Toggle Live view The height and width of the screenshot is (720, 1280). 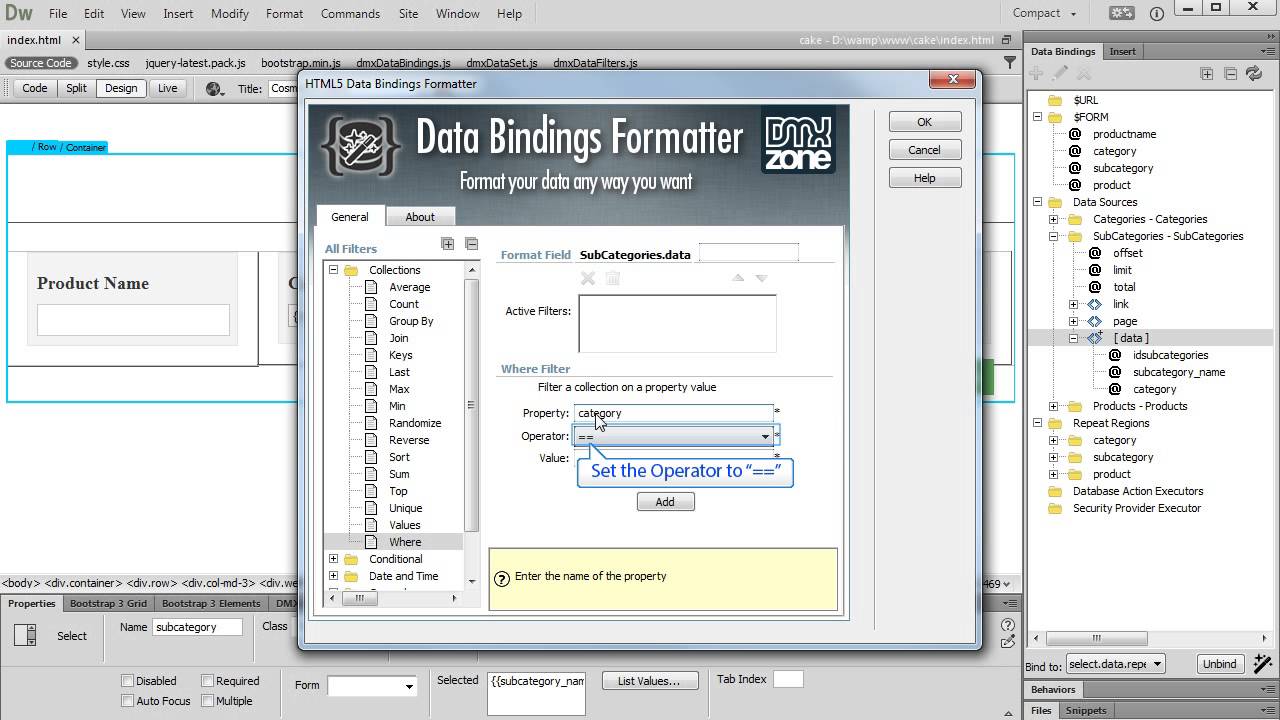(x=167, y=88)
